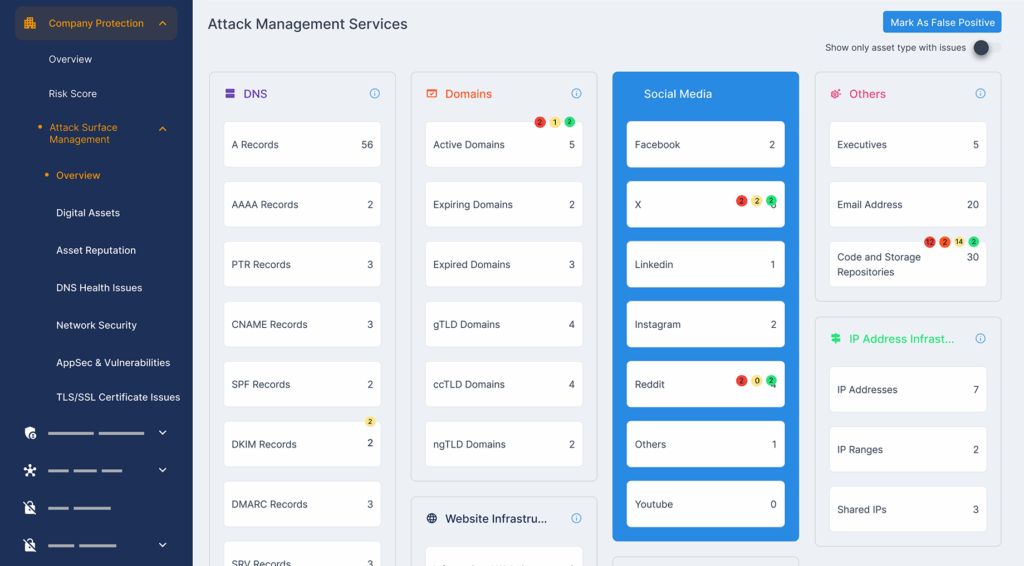This screenshot has width=1024, height=566.
Task: Click Mark As False Positive button
Action: click(942, 22)
